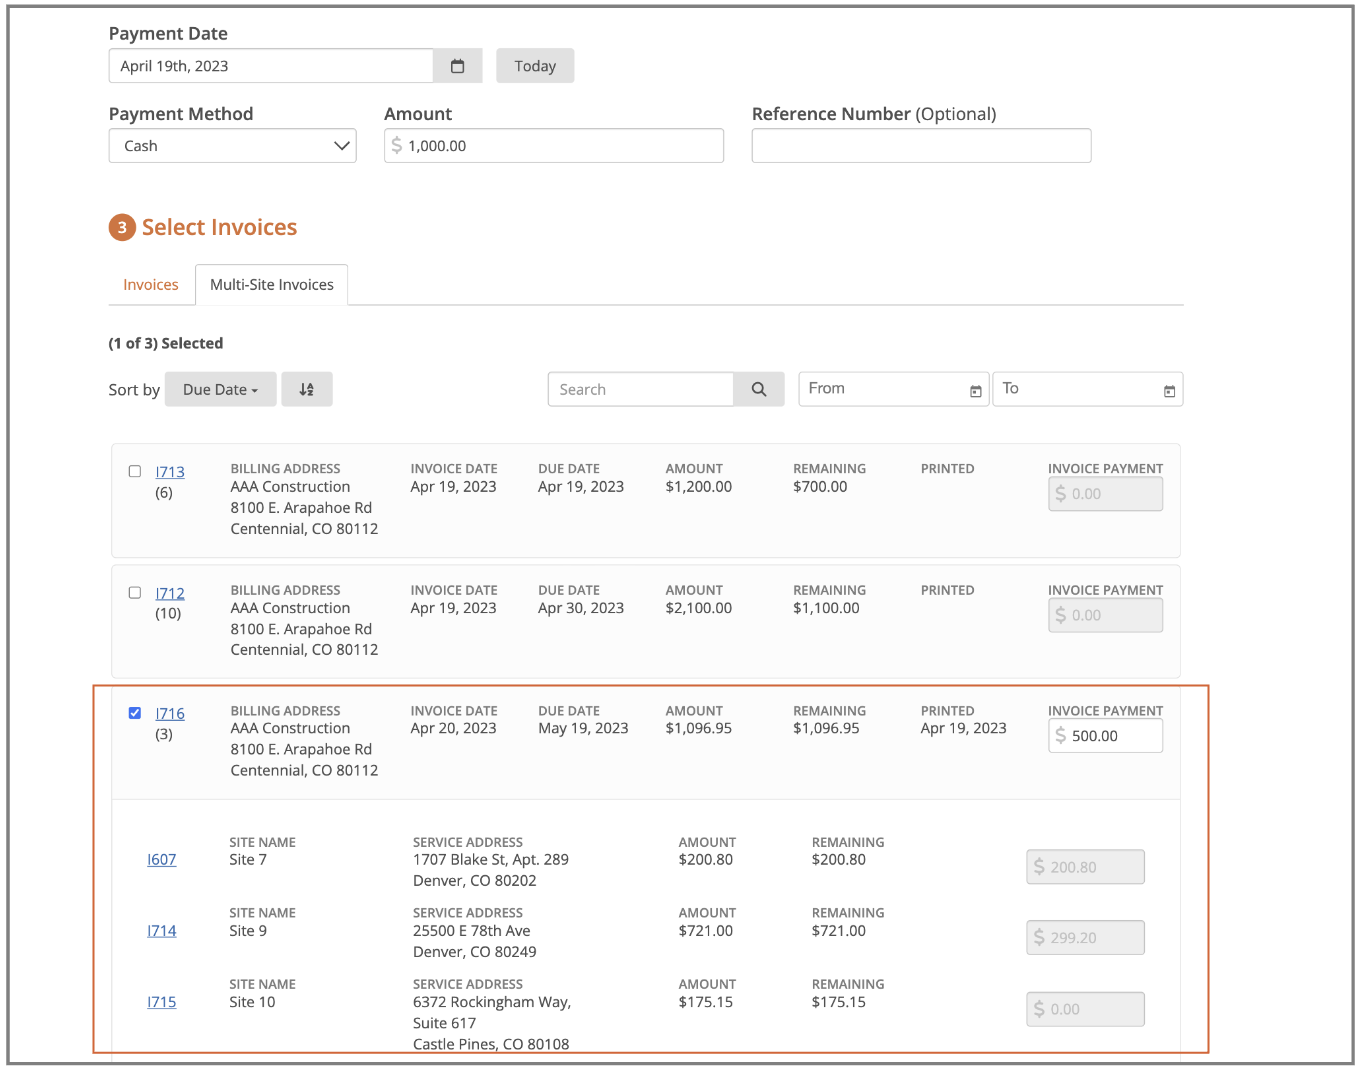The height and width of the screenshot is (1074, 1362).
Task: Click the 1707 Blake St service address
Action: click(491, 870)
